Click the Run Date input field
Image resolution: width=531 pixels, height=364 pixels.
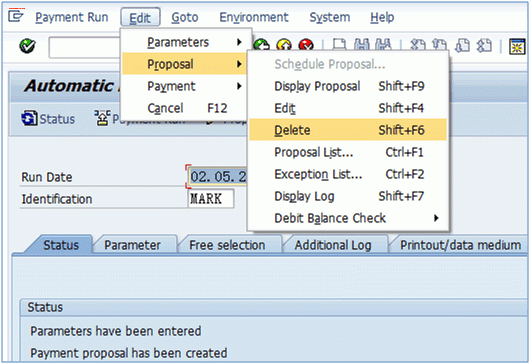coord(218,176)
